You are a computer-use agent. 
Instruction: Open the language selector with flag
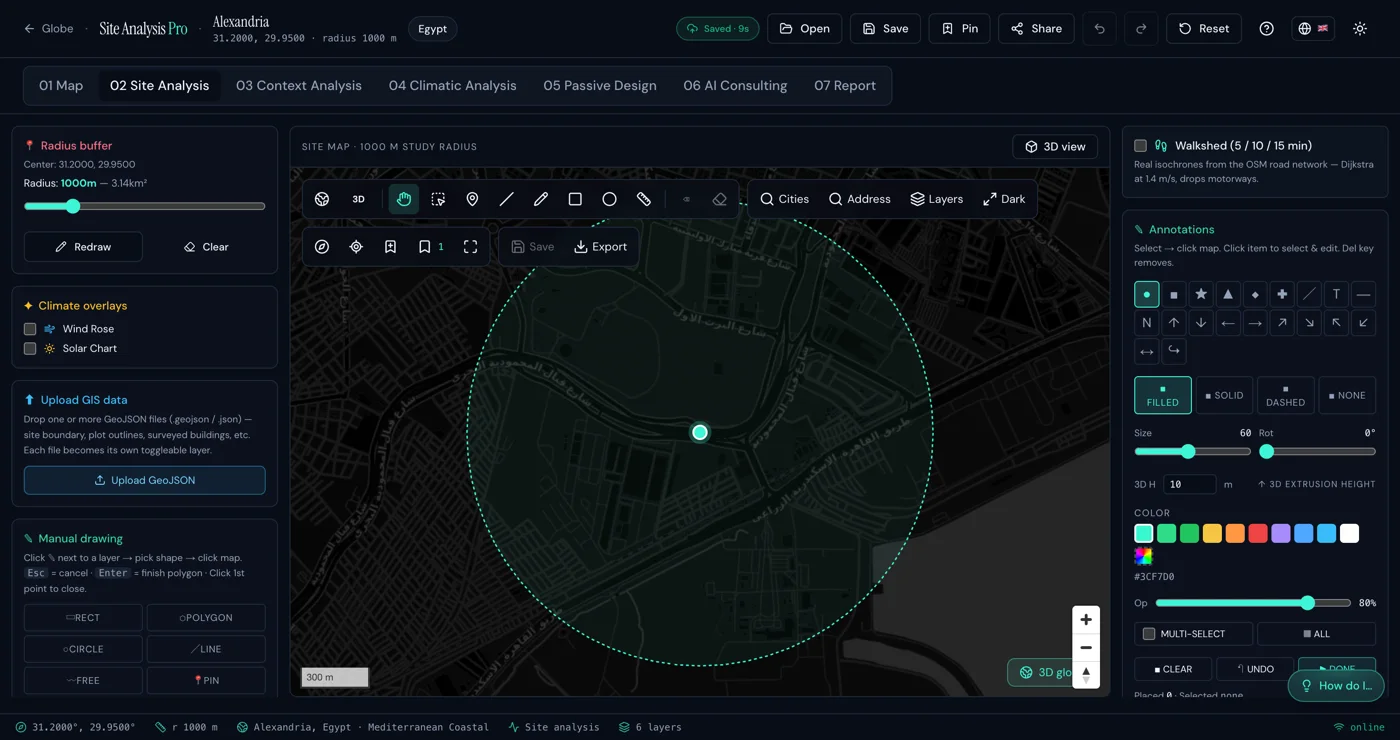pyautogui.click(x=1313, y=29)
